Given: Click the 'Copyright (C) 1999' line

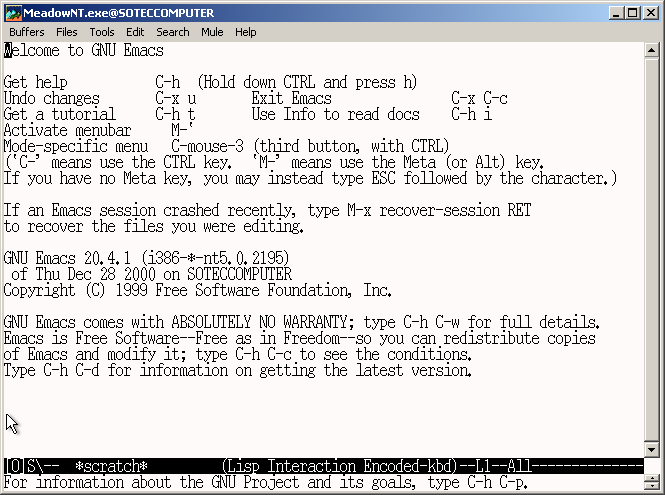Looking at the screenshot, I should point(198,290).
